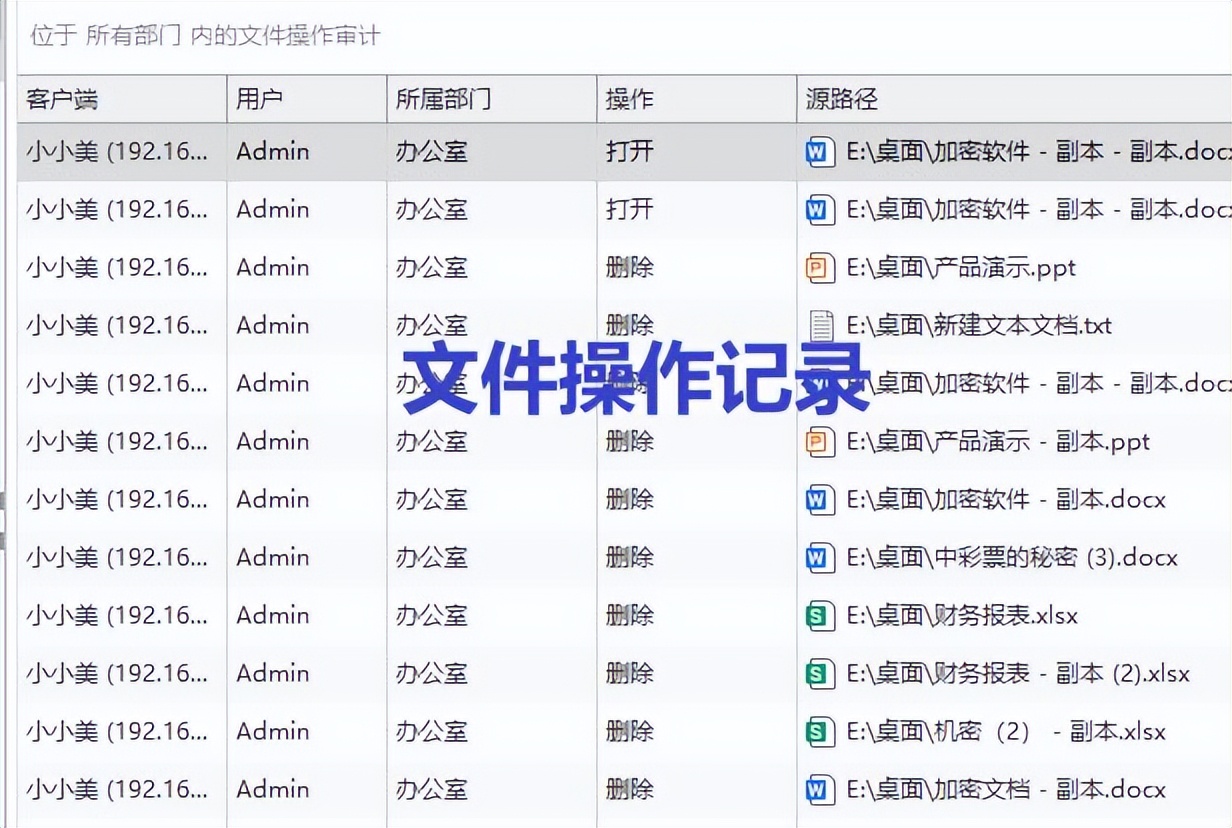Click the Word icon beside 加密软件 - 副本 - 副本.docx

pos(818,151)
